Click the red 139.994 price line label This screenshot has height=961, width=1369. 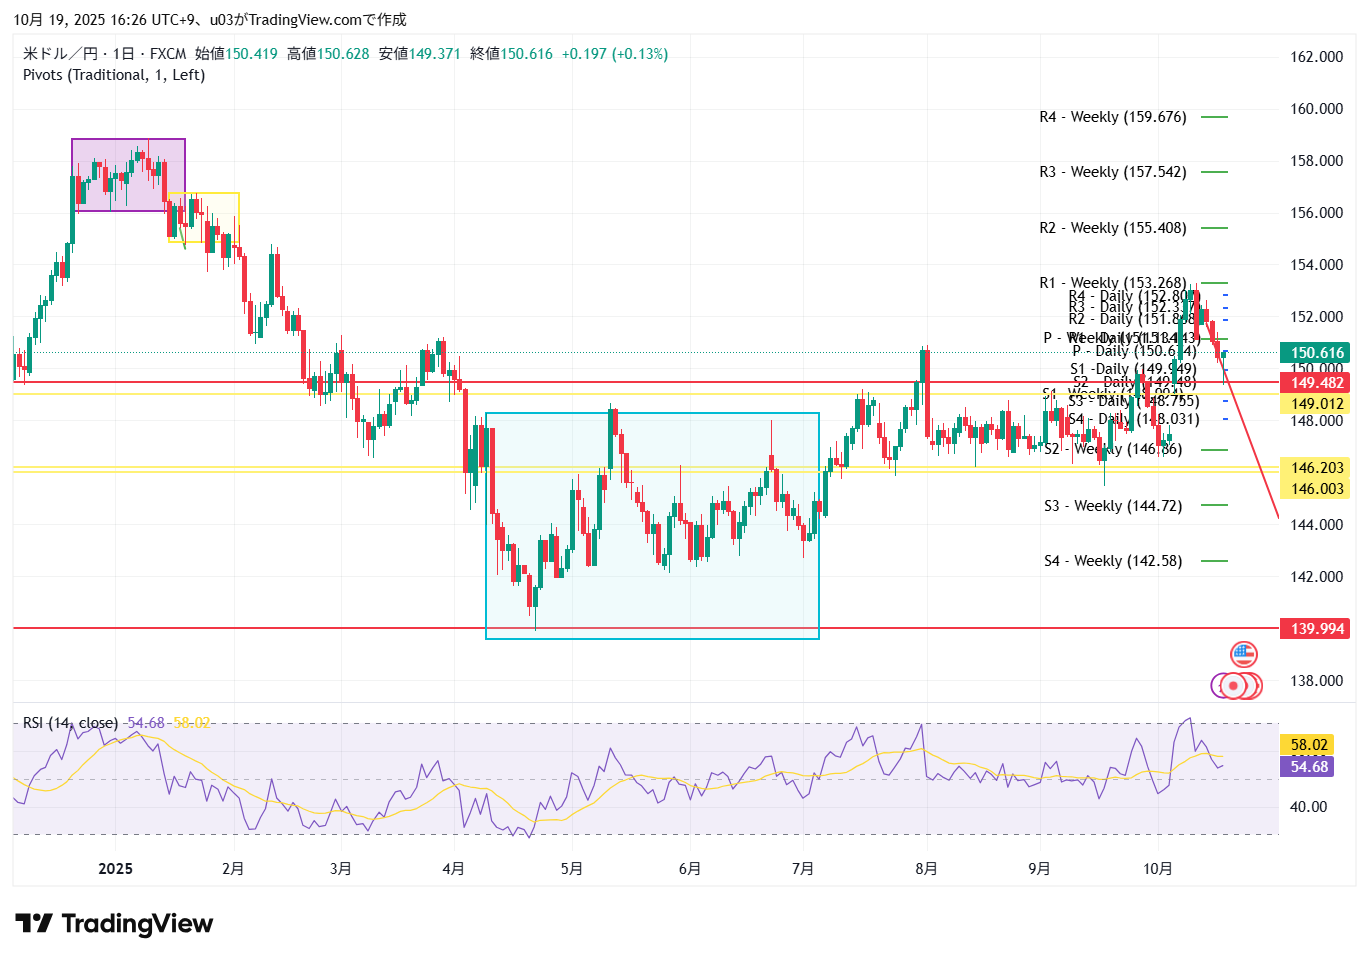pos(1315,629)
